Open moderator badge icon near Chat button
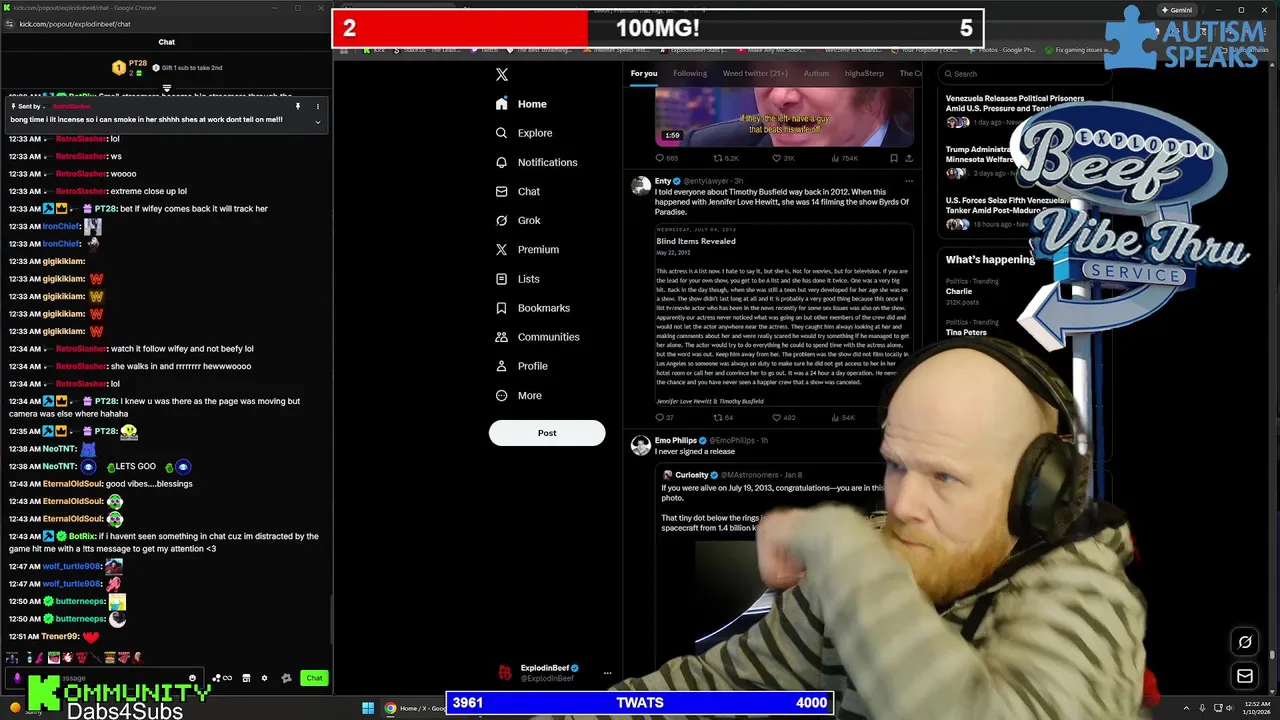 click(286, 678)
